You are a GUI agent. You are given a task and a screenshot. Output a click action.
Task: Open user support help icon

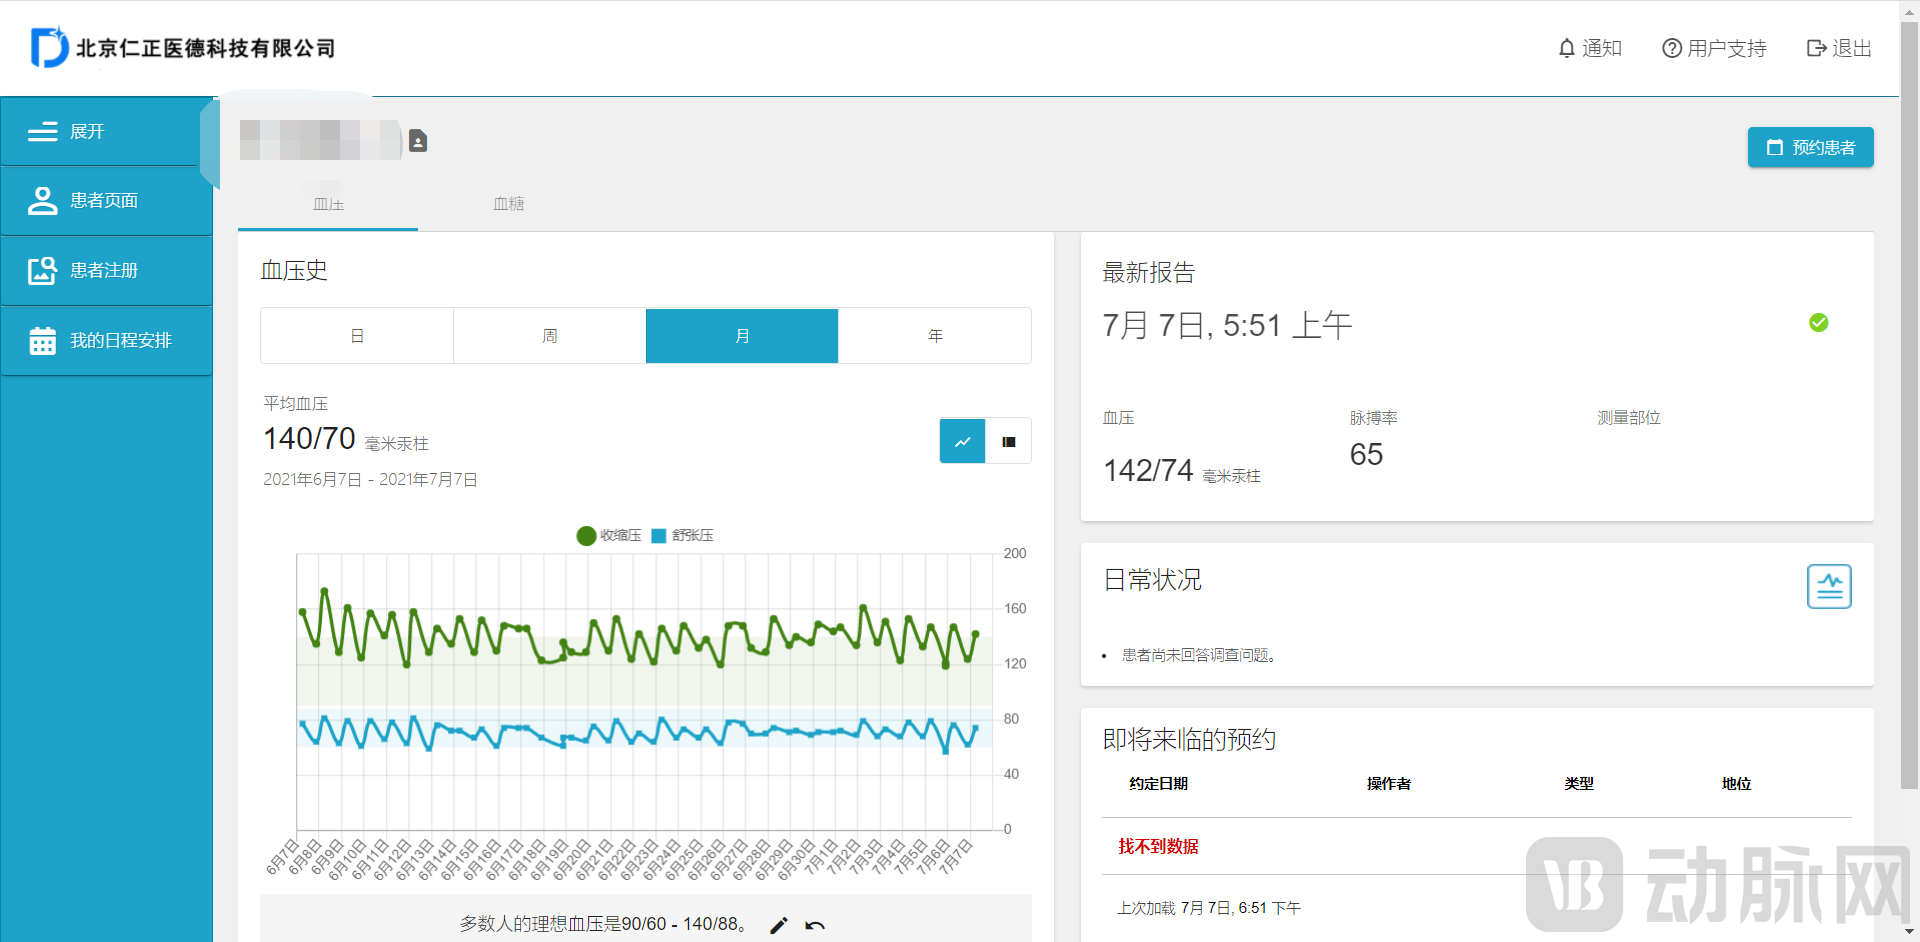1672,48
